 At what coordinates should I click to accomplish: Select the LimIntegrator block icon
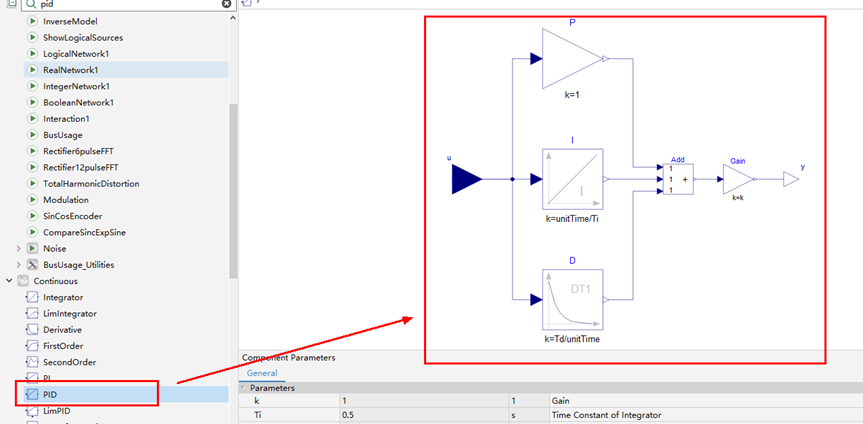point(32,313)
